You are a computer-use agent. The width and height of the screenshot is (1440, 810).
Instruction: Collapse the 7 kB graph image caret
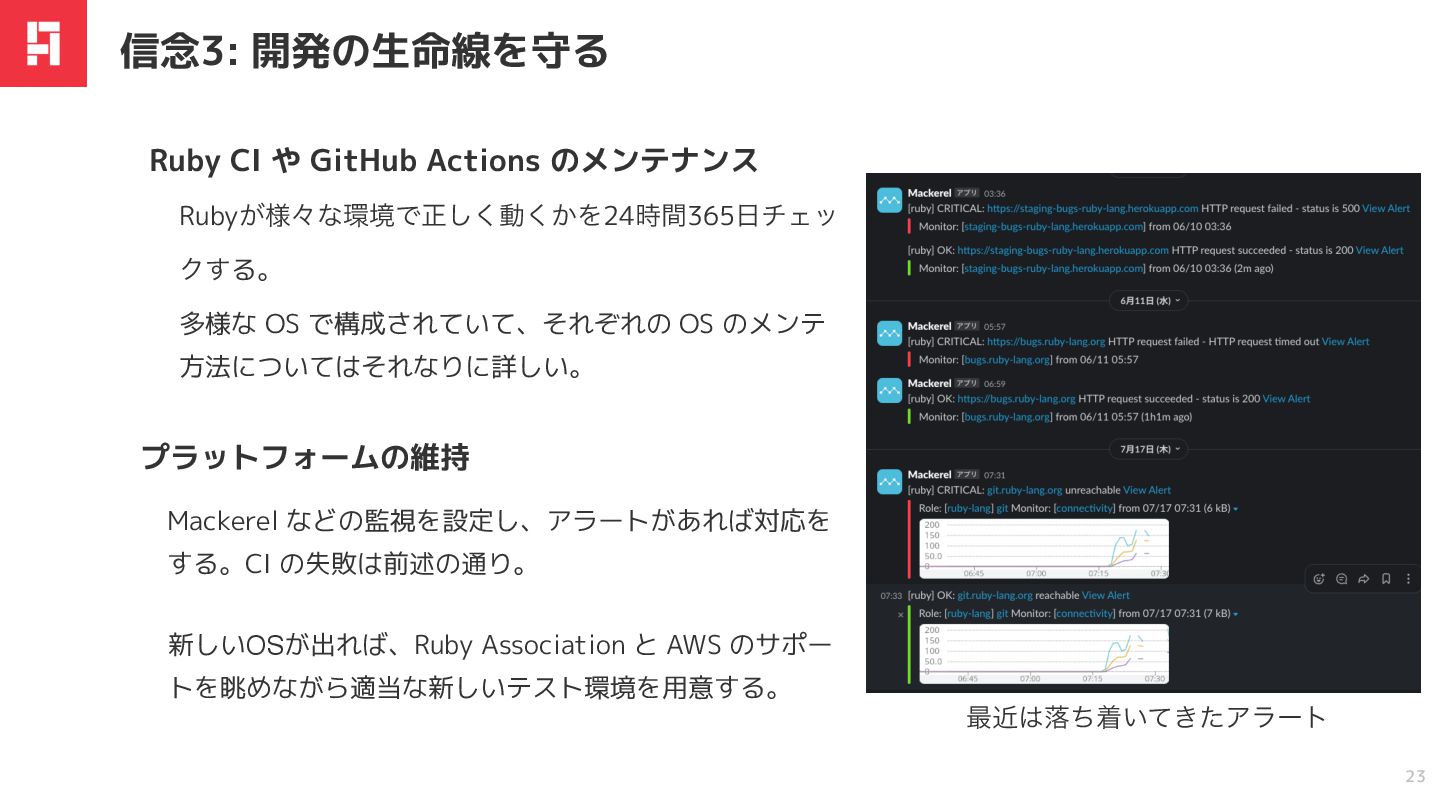pyautogui.click(x=1236, y=614)
